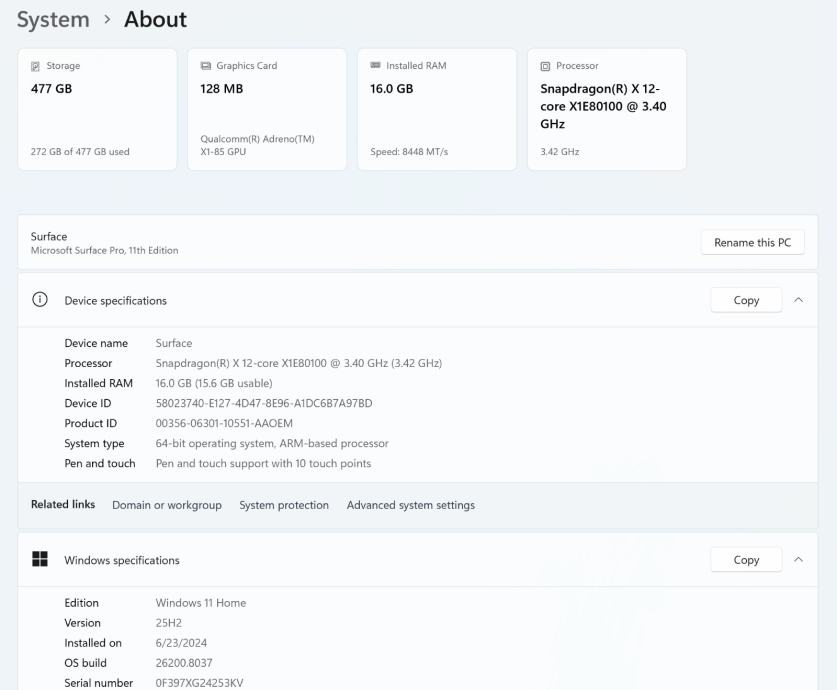The height and width of the screenshot is (690, 837).
Task: Click the Storage disk icon
Action: pos(36,66)
